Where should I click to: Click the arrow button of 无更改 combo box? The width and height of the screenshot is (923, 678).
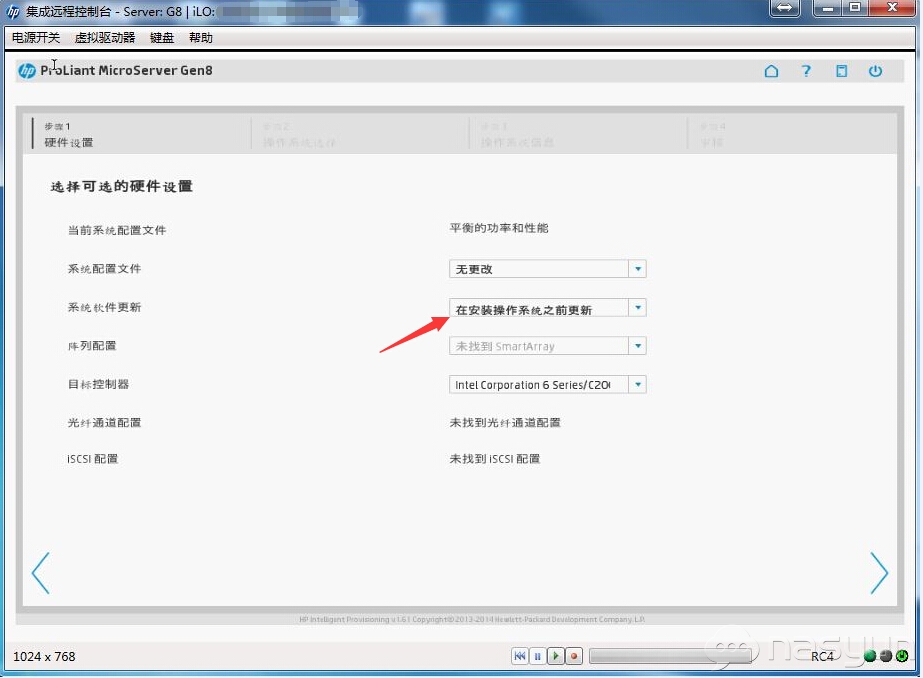click(x=638, y=269)
